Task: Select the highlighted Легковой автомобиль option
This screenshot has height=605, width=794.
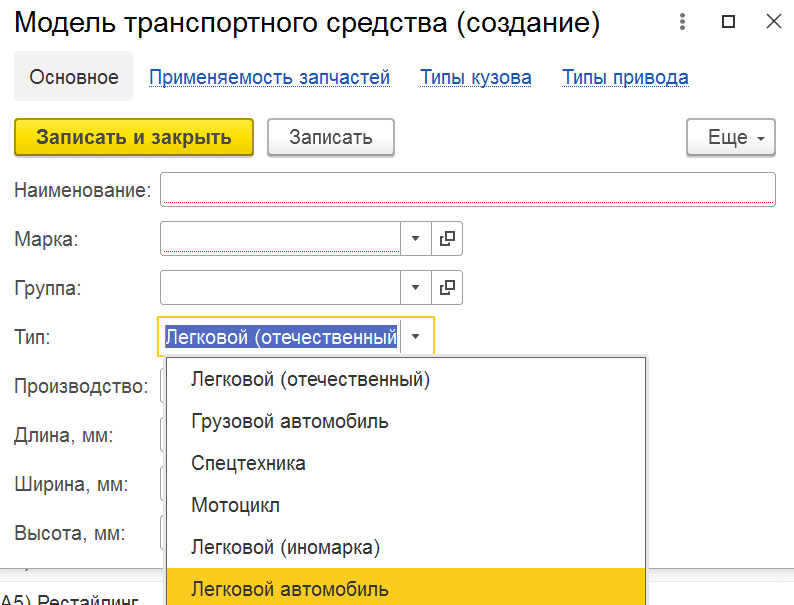Action: 406,587
